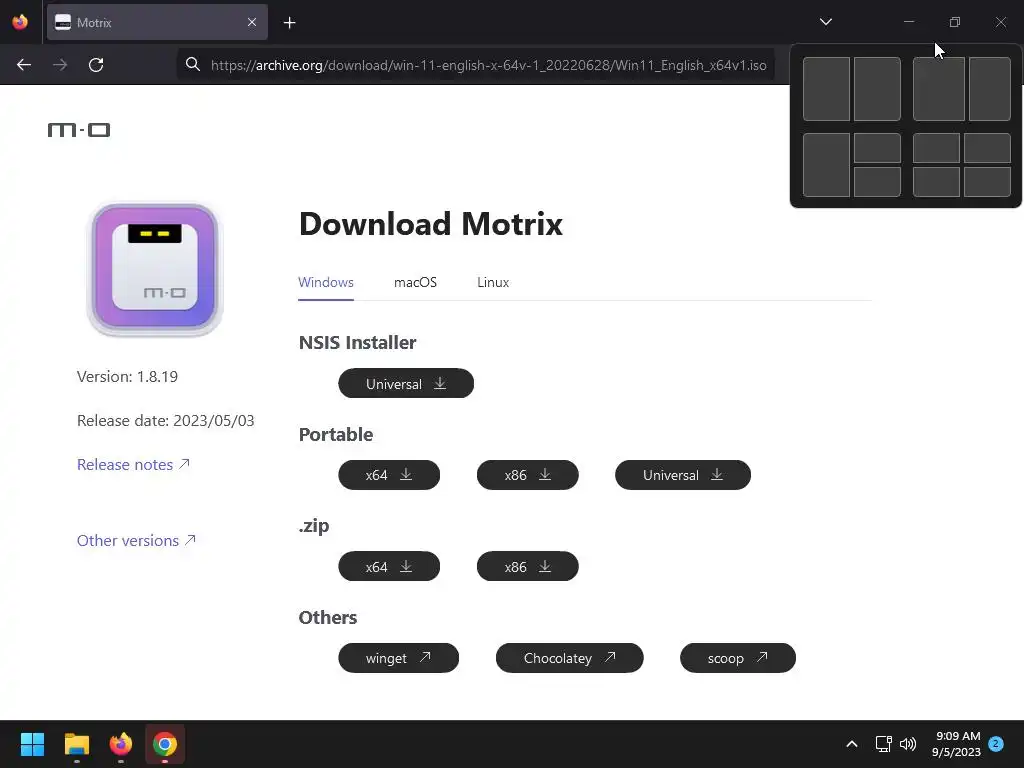Screen dimensions: 1024x768
Task: Open the clock showing 9:09 AM
Action: [957, 744]
